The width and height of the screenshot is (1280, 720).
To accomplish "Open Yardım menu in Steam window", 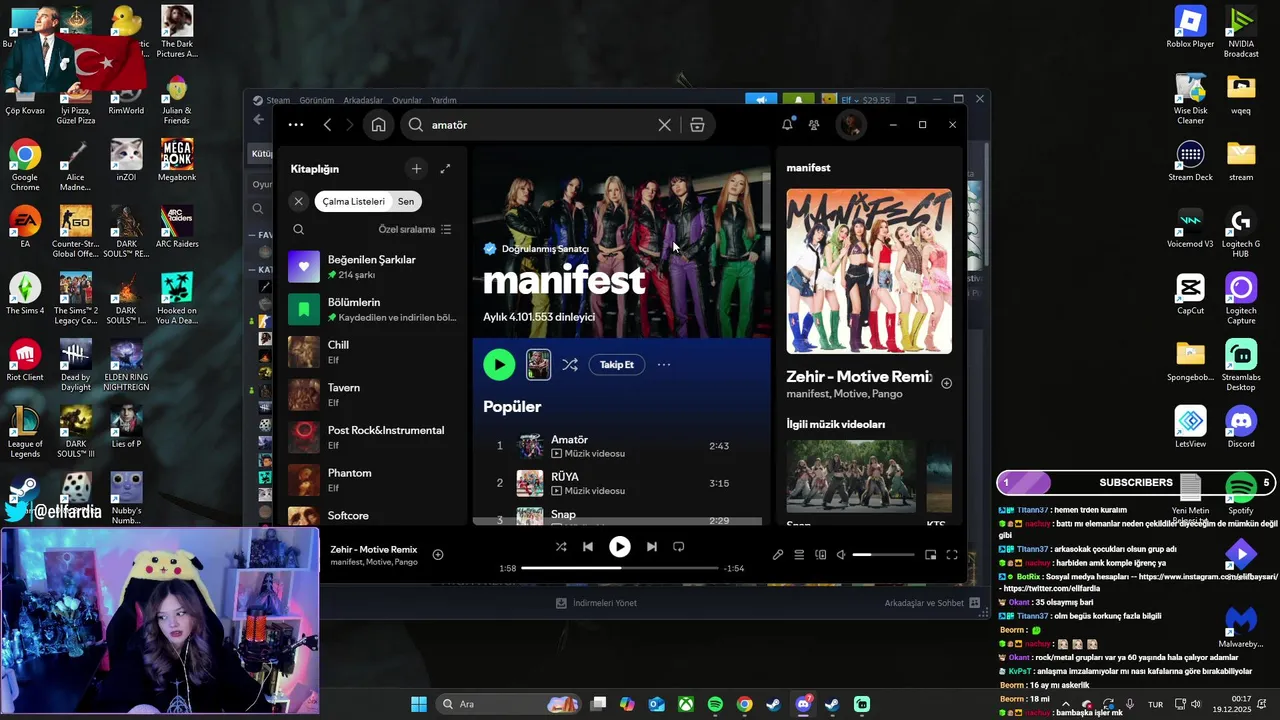I will point(443,100).
